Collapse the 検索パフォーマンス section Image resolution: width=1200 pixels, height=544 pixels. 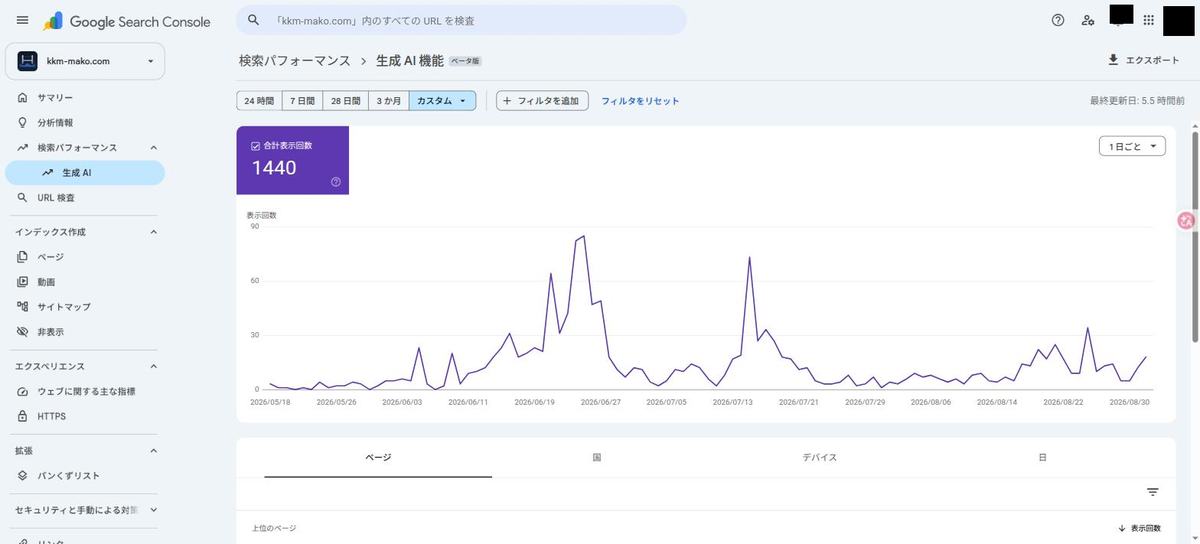153,147
